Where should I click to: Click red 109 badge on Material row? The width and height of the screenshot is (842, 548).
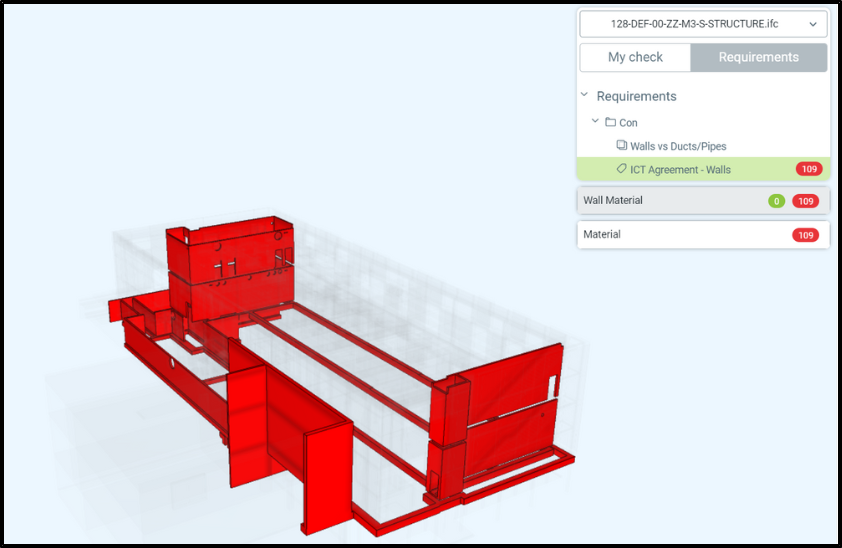(x=805, y=235)
